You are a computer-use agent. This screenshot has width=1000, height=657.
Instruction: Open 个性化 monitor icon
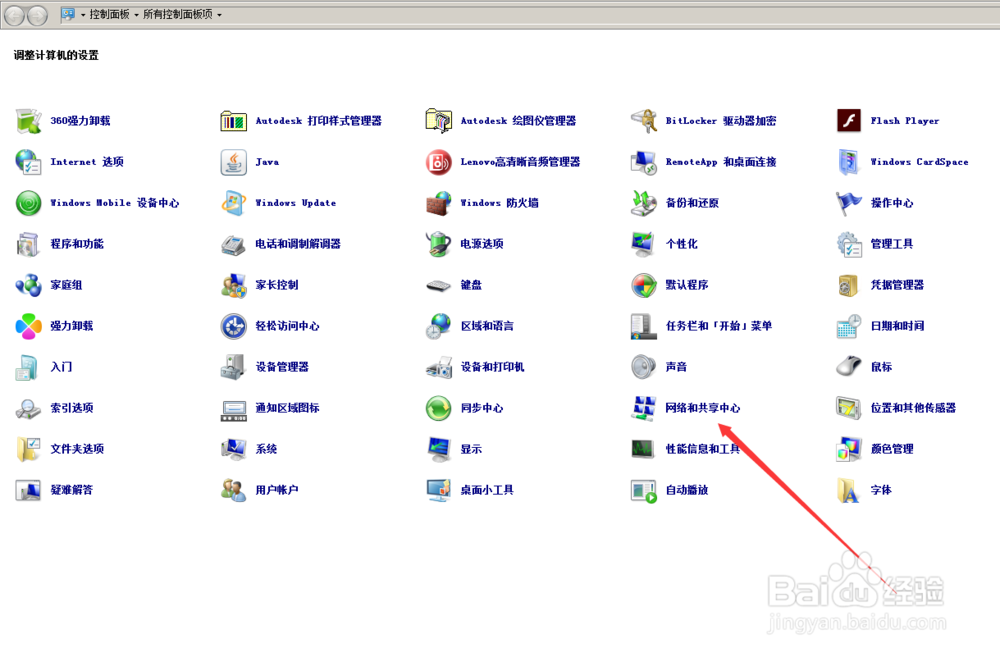644,244
